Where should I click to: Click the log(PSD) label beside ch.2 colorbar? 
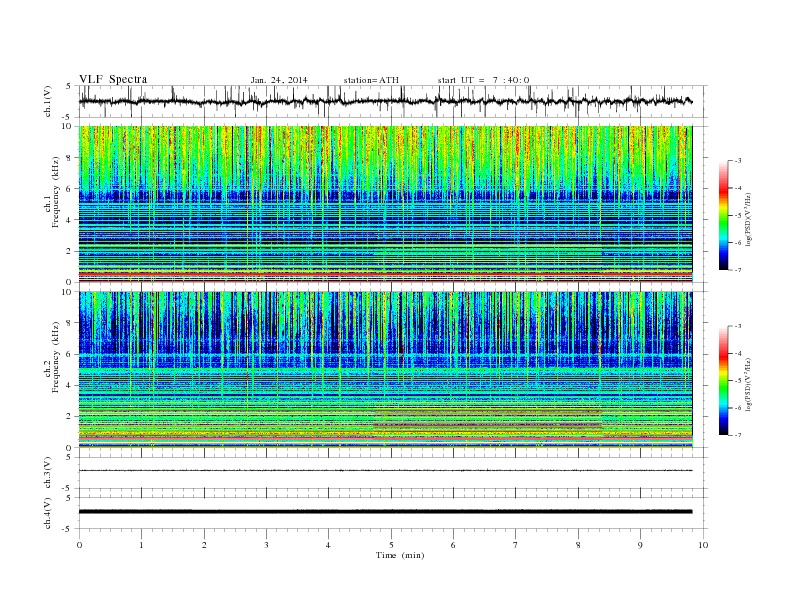coord(750,384)
